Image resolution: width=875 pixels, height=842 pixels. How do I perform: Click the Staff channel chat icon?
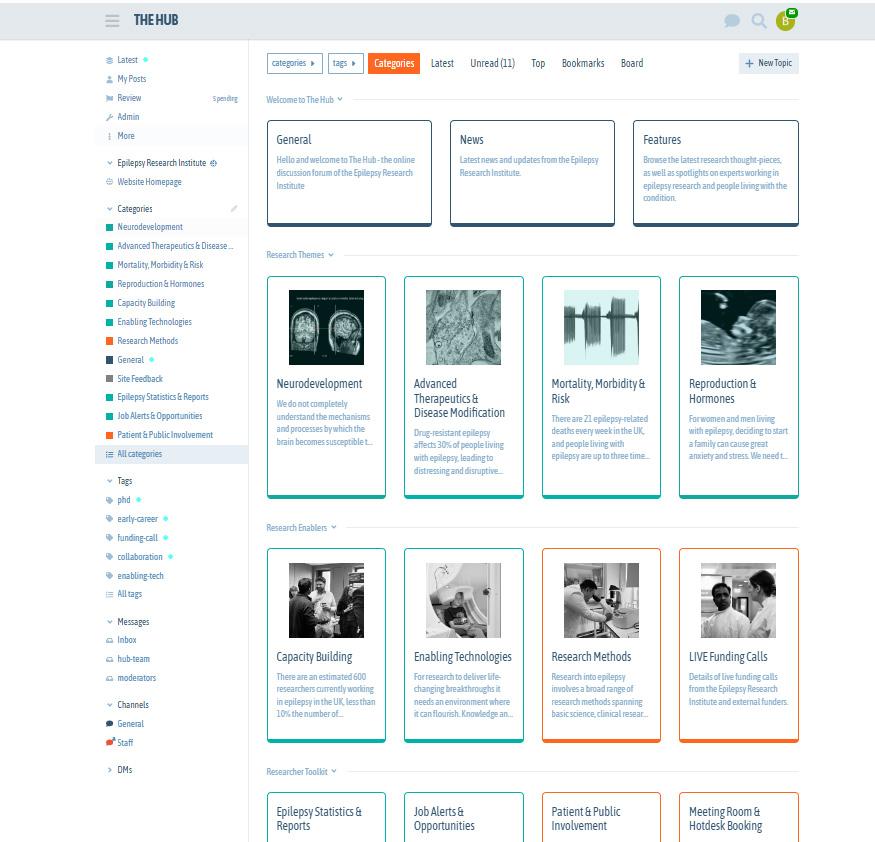[110, 742]
